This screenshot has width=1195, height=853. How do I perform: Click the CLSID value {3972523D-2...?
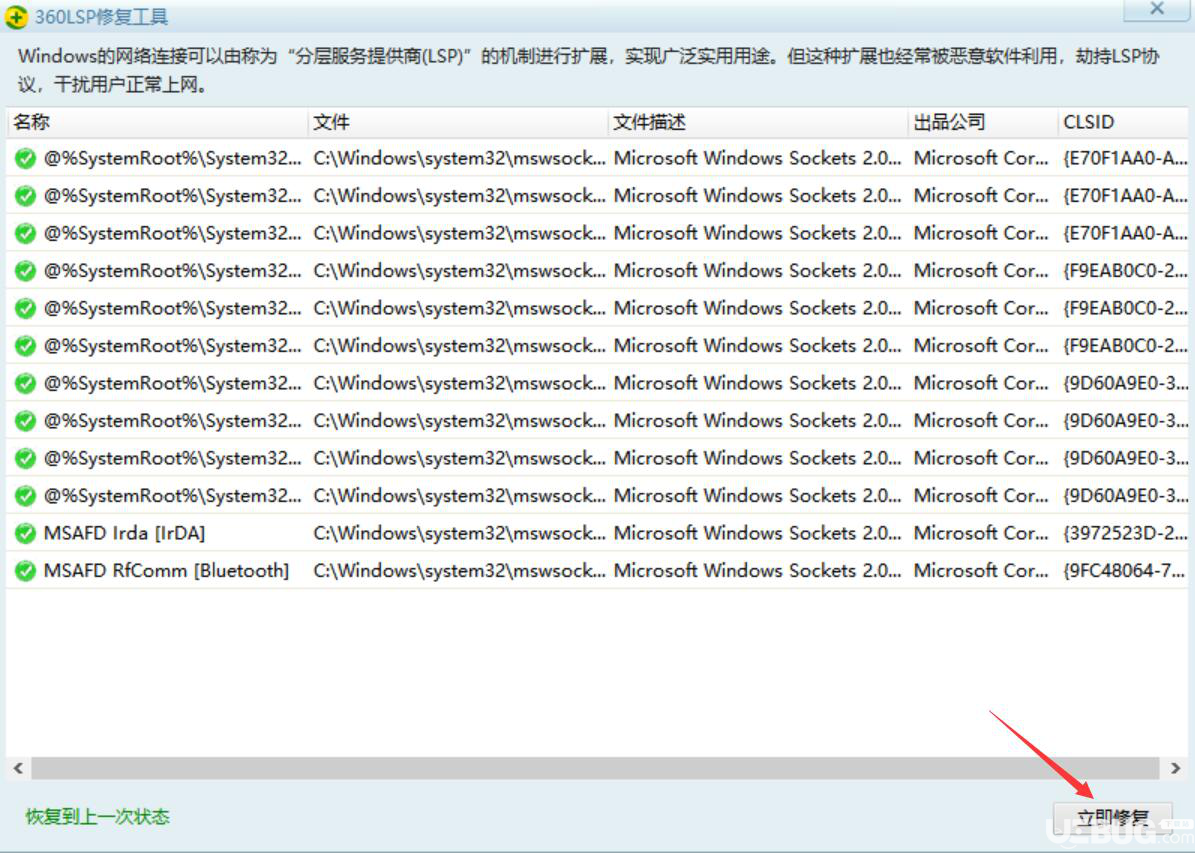click(1125, 533)
